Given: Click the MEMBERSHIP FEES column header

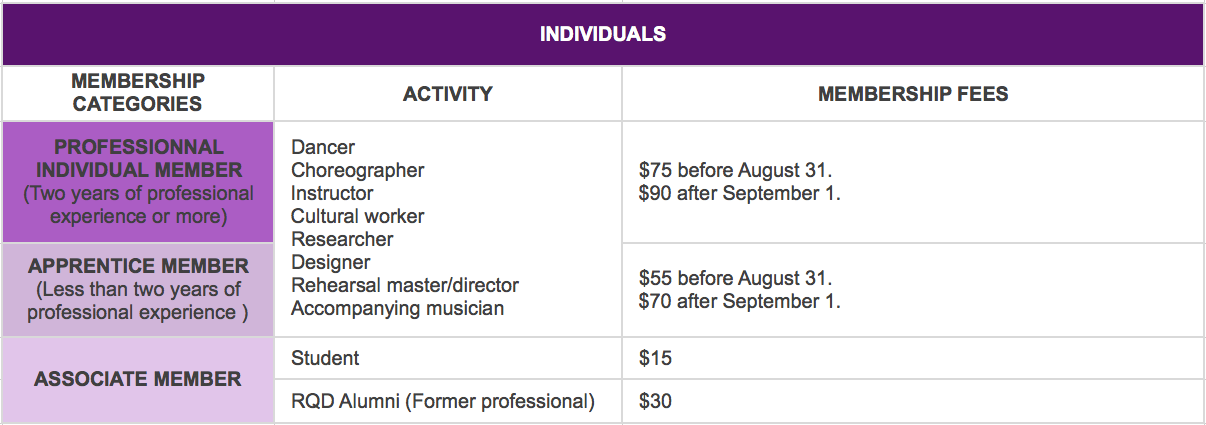Looking at the screenshot, I should [913, 94].
